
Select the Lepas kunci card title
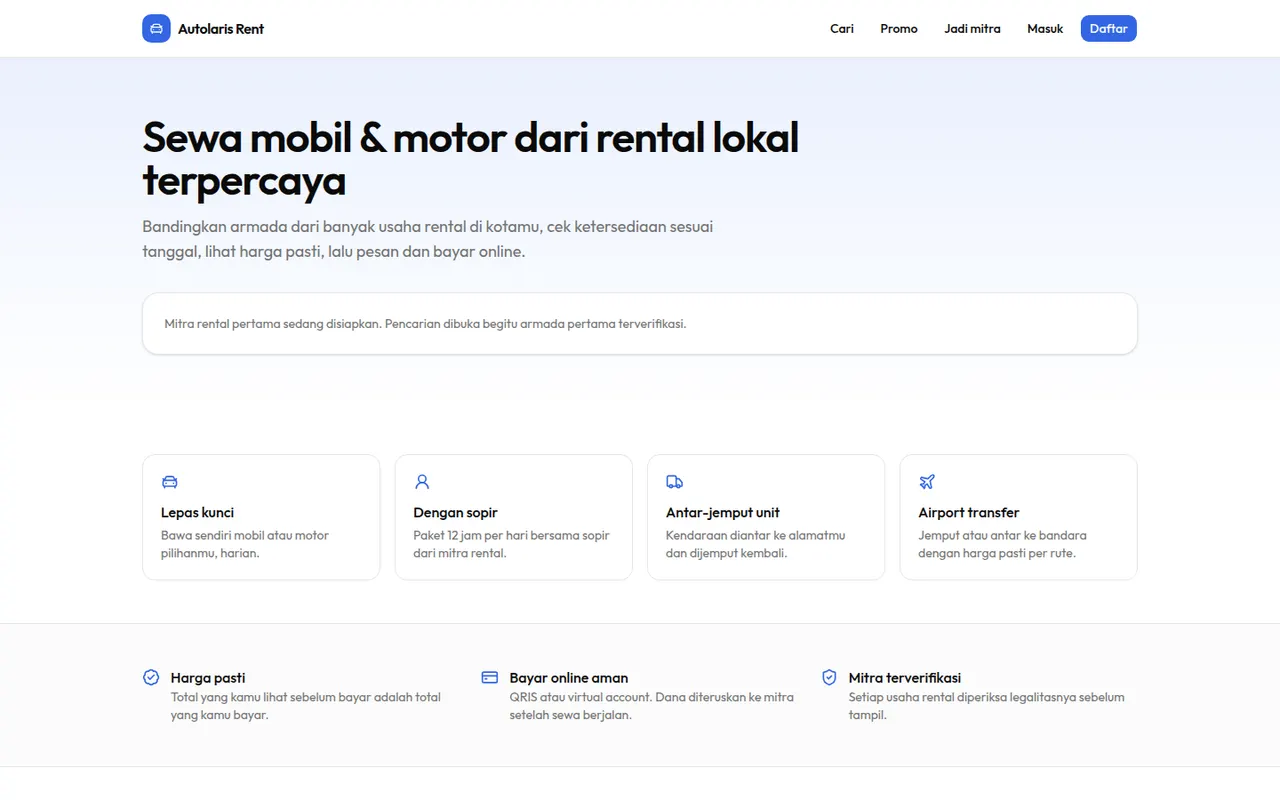coord(198,513)
